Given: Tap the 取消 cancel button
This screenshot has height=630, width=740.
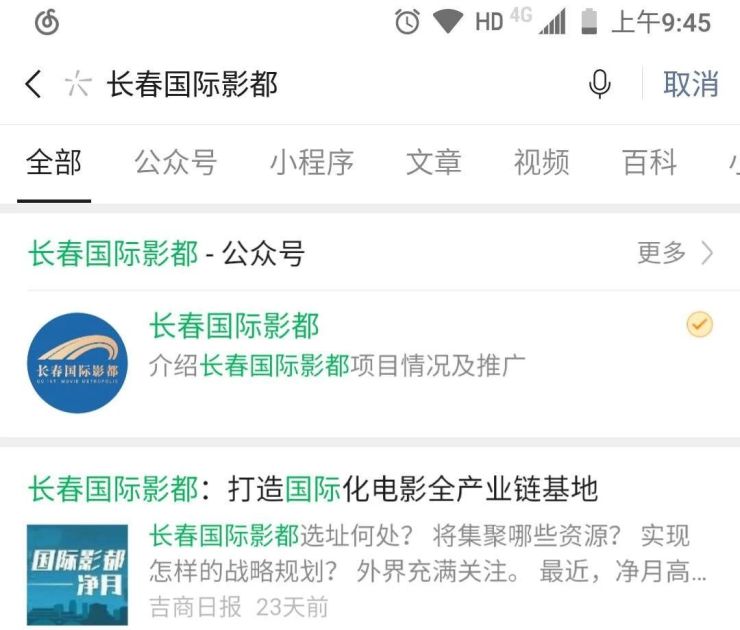Looking at the screenshot, I should pos(691,84).
